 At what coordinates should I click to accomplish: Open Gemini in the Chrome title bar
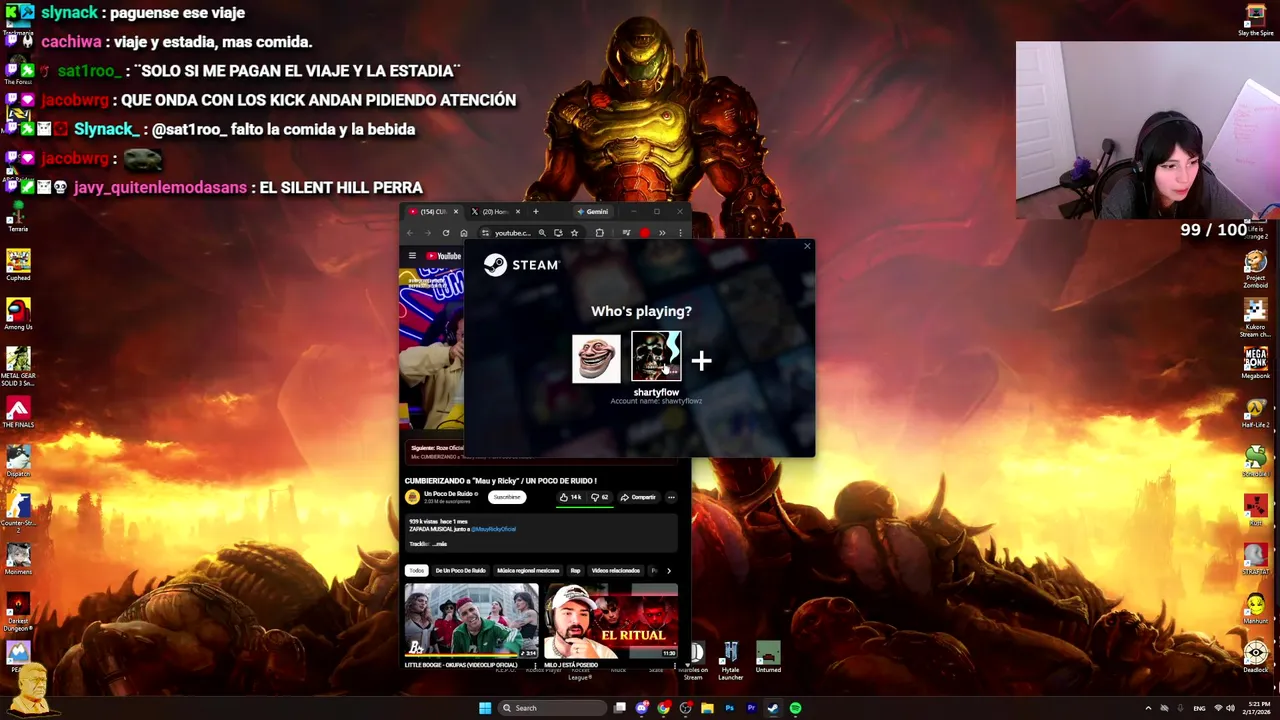[592, 211]
